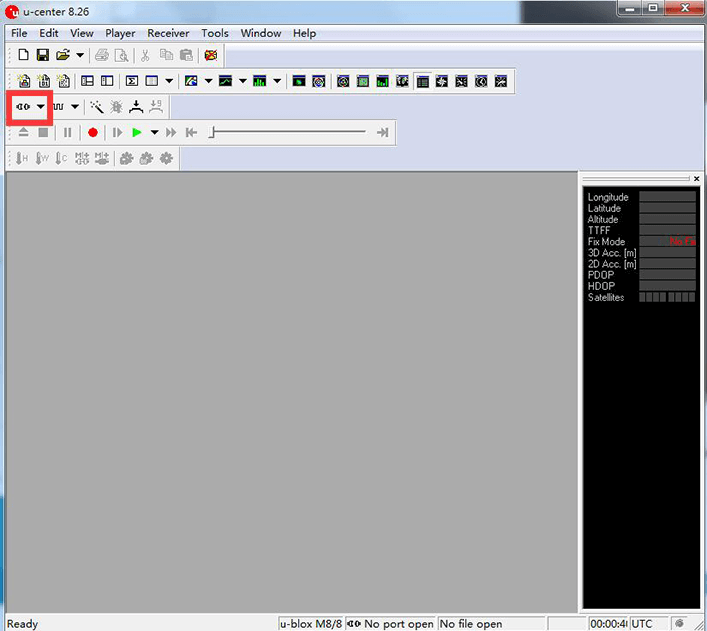The height and width of the screenshot is (631, 707).
Task: Click the port connect plug icon
Action: [23, 107]
